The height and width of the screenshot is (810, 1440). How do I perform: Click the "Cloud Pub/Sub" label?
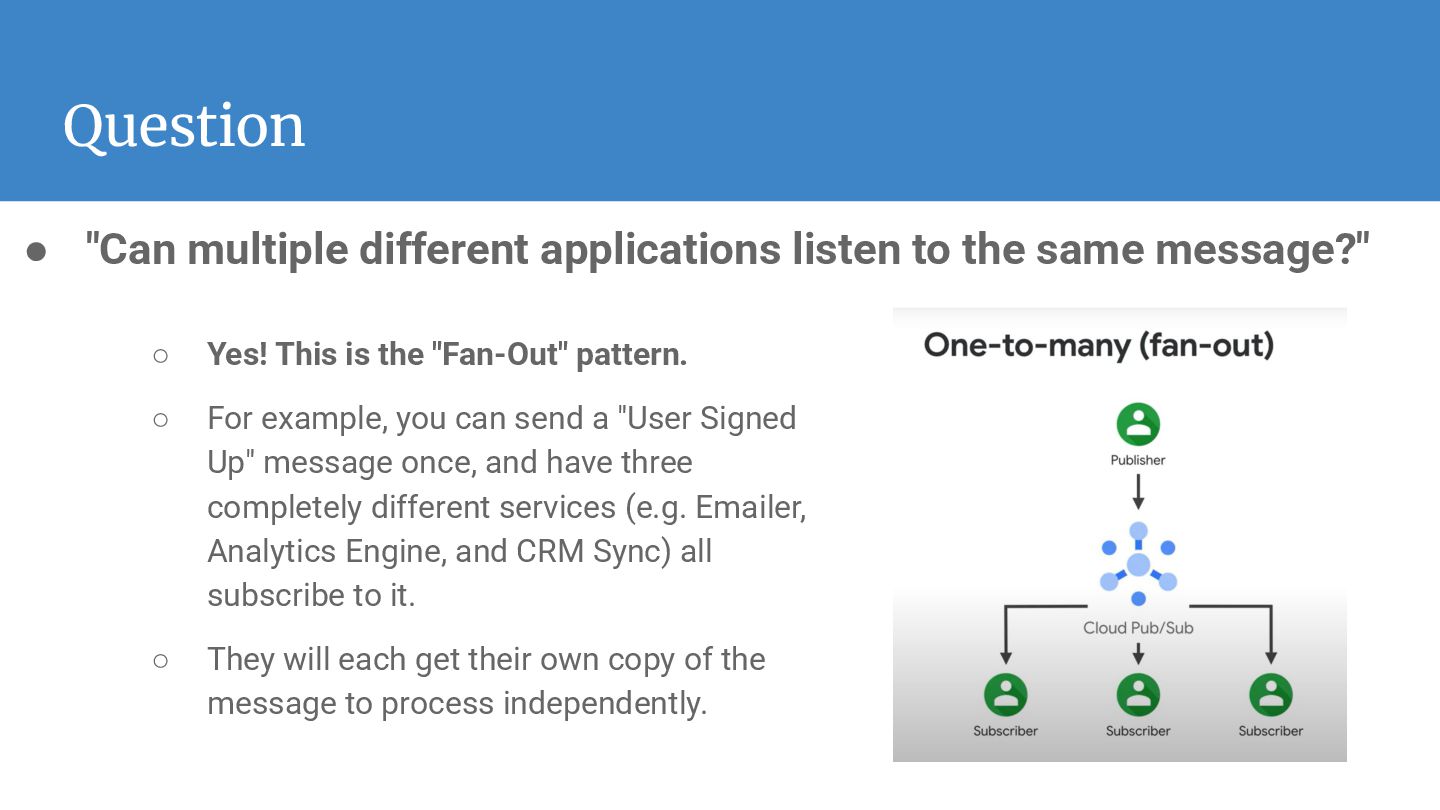pyautogui.click(x=1138, y=628)
